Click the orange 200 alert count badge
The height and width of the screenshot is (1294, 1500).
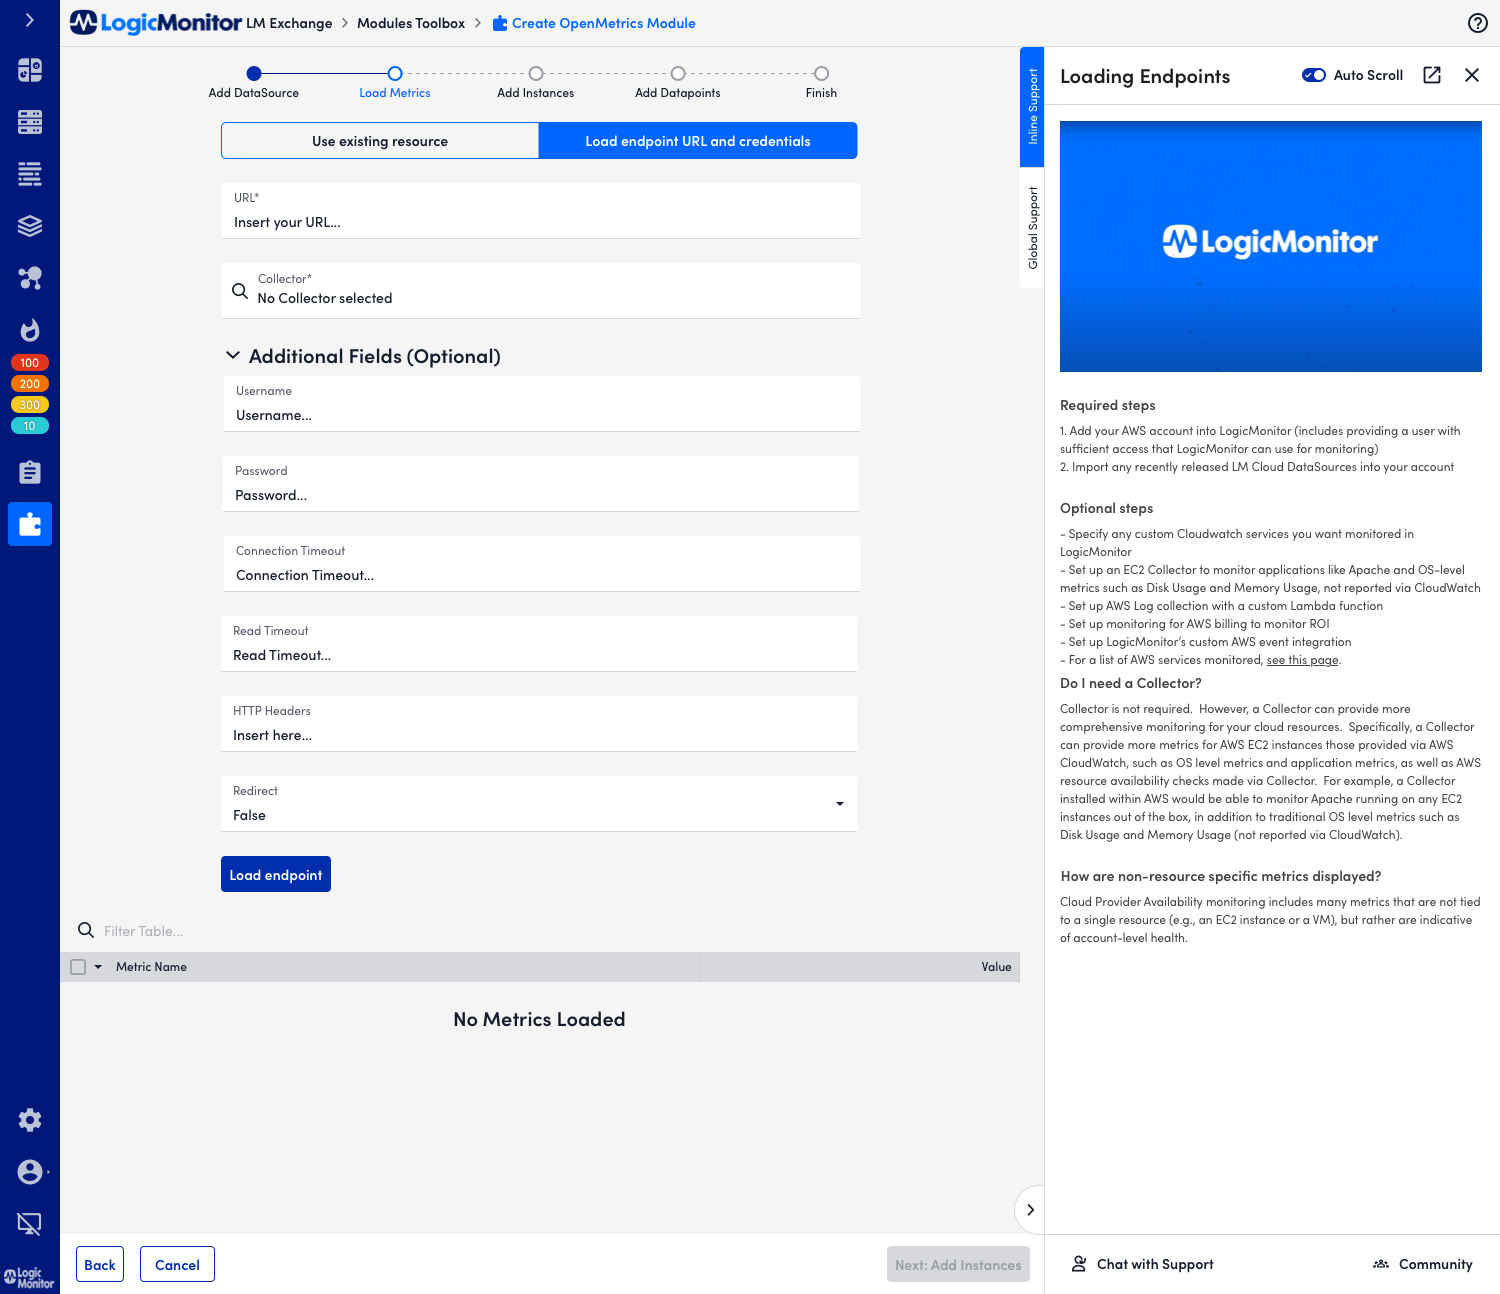pyautogui.click(x=30, y=384)
